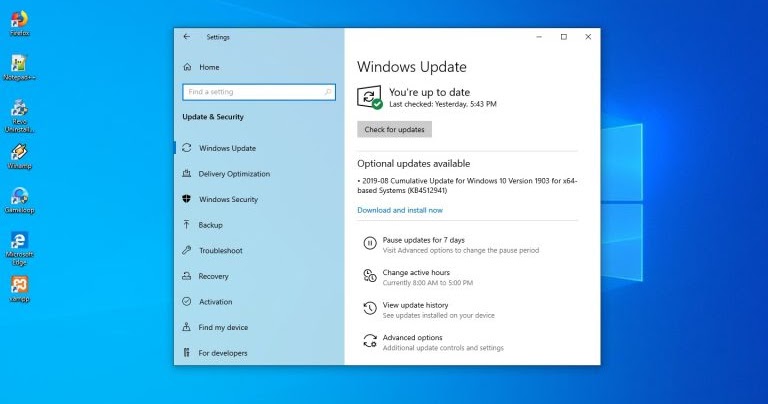Close the Settings window

point(588,37)
